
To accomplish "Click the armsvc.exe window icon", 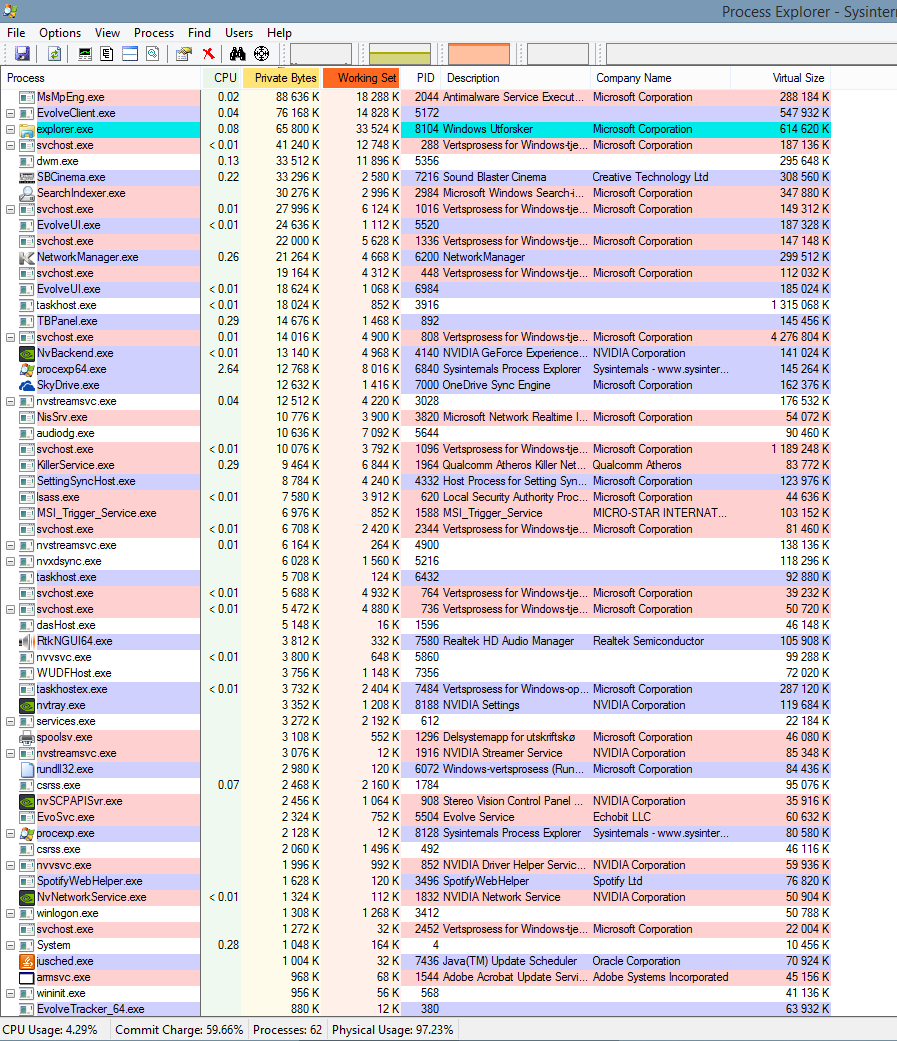I will (27, 977).
